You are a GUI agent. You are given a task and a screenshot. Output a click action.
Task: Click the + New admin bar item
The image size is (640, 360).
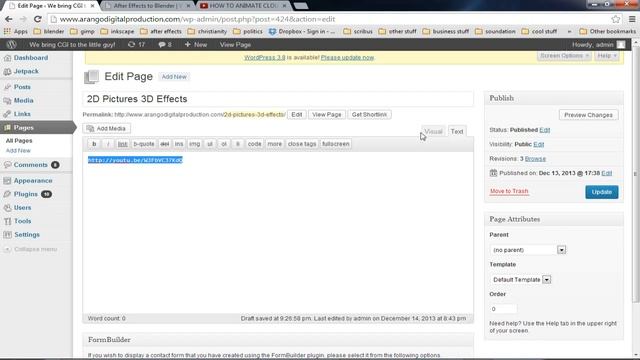tap(196, 44)
